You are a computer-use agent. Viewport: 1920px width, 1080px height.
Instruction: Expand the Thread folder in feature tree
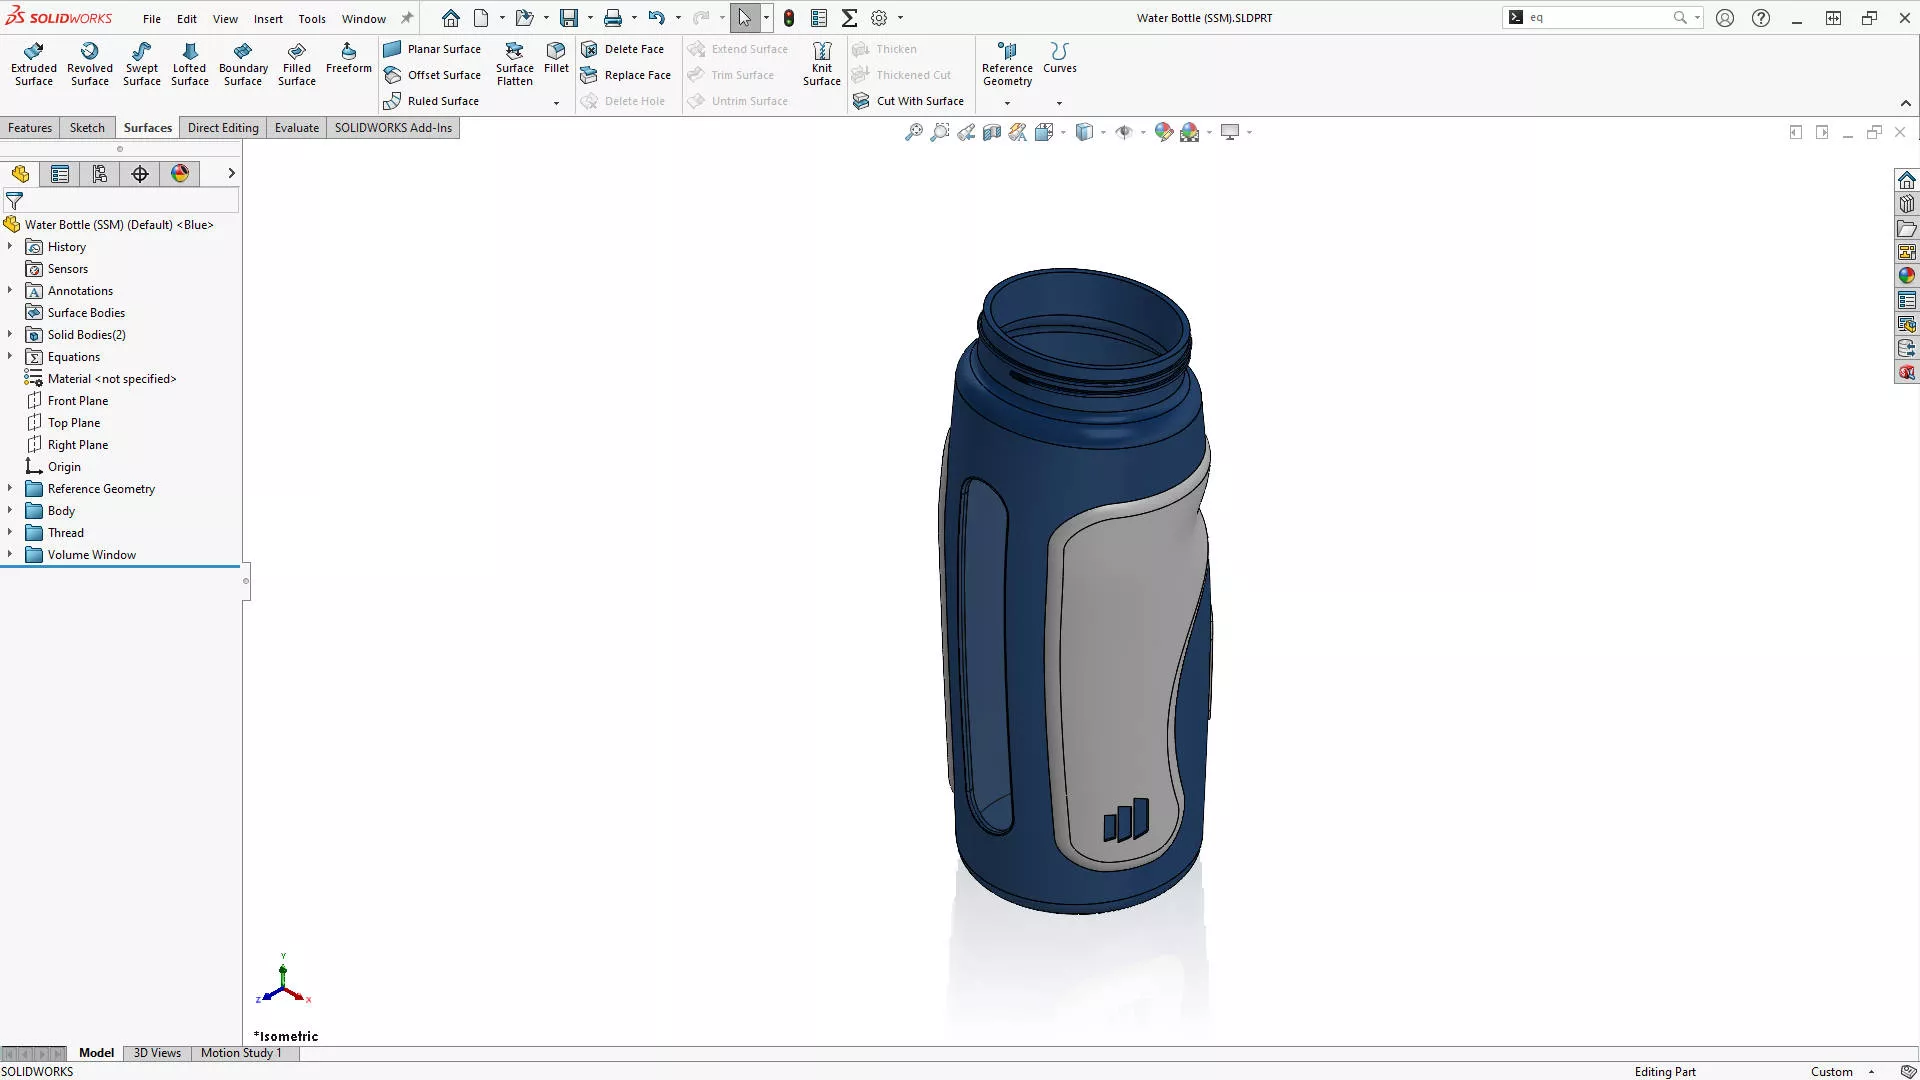10,532
